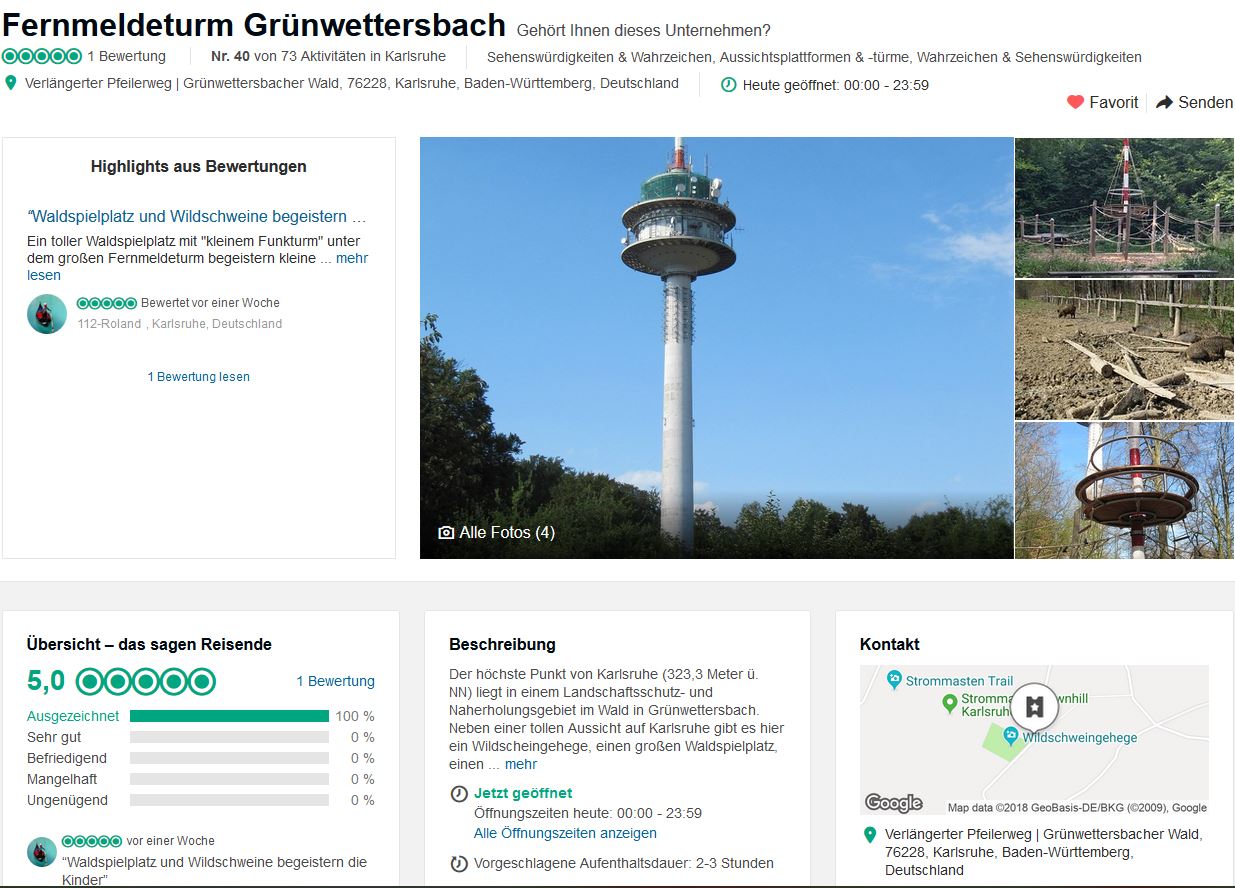This screenshot has width=1235, height=888.
Task: Filter reviews by Ausgezeichnet rating
Action: click(73, 716)
